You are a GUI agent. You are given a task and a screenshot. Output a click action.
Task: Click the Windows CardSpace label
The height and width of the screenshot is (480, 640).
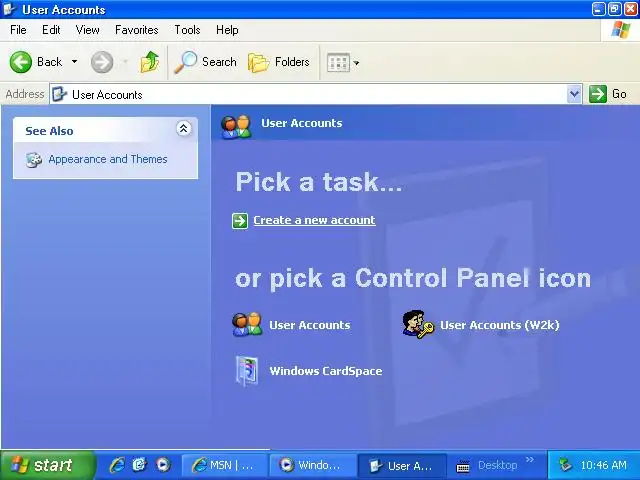(x=326, y=371)
